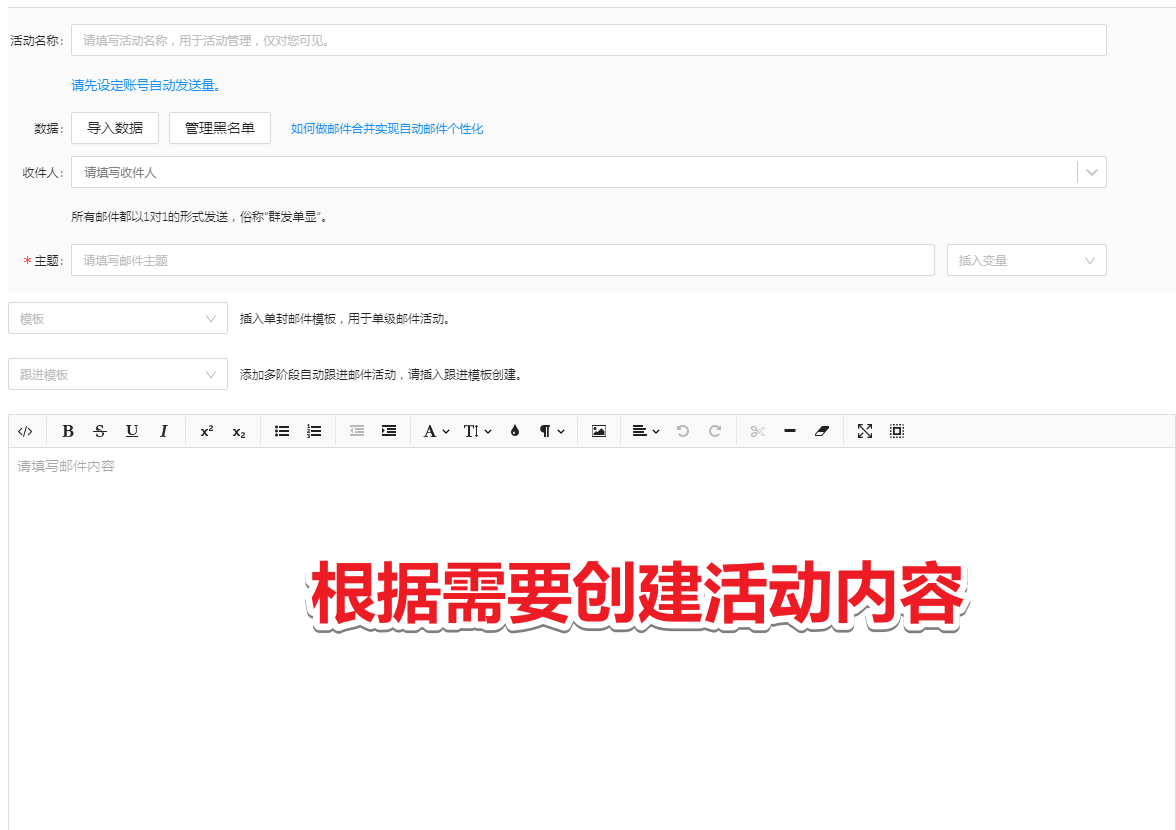1176x830 pixels.
Task: Open text color picker drop icon
Action: pyautogui.click(x=514, y=431)
